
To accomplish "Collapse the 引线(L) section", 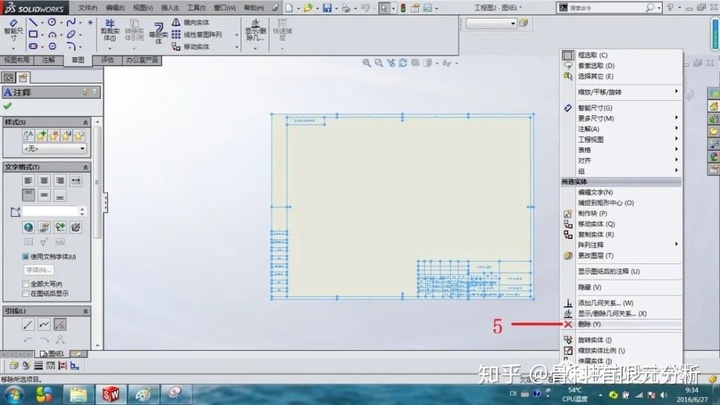I will coord(85,311).
